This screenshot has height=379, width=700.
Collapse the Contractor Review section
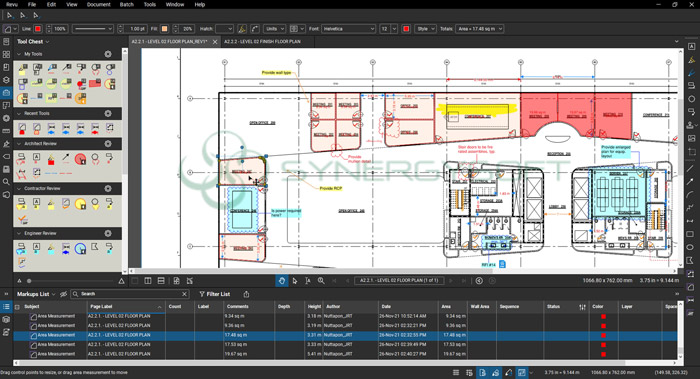(19, 188)
